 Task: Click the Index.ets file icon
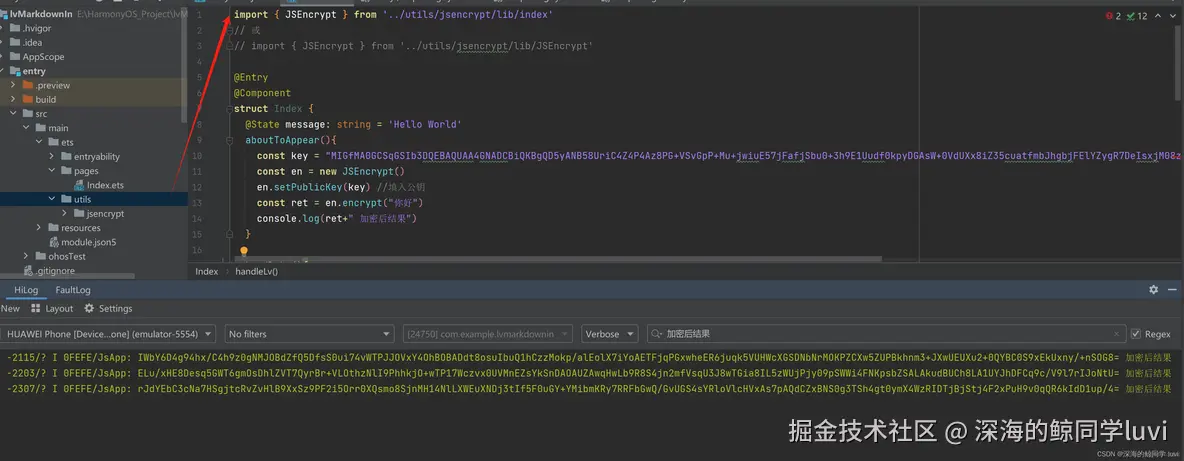pos(79,185)
